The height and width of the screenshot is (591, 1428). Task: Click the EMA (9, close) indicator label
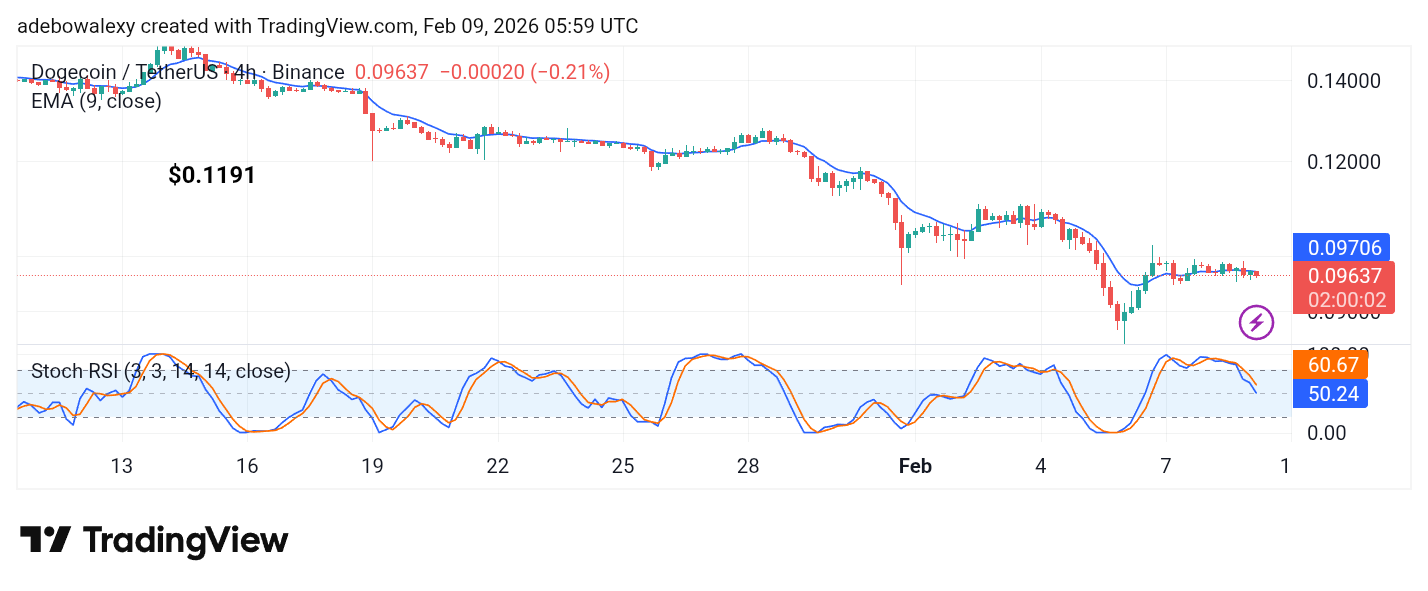96,100
